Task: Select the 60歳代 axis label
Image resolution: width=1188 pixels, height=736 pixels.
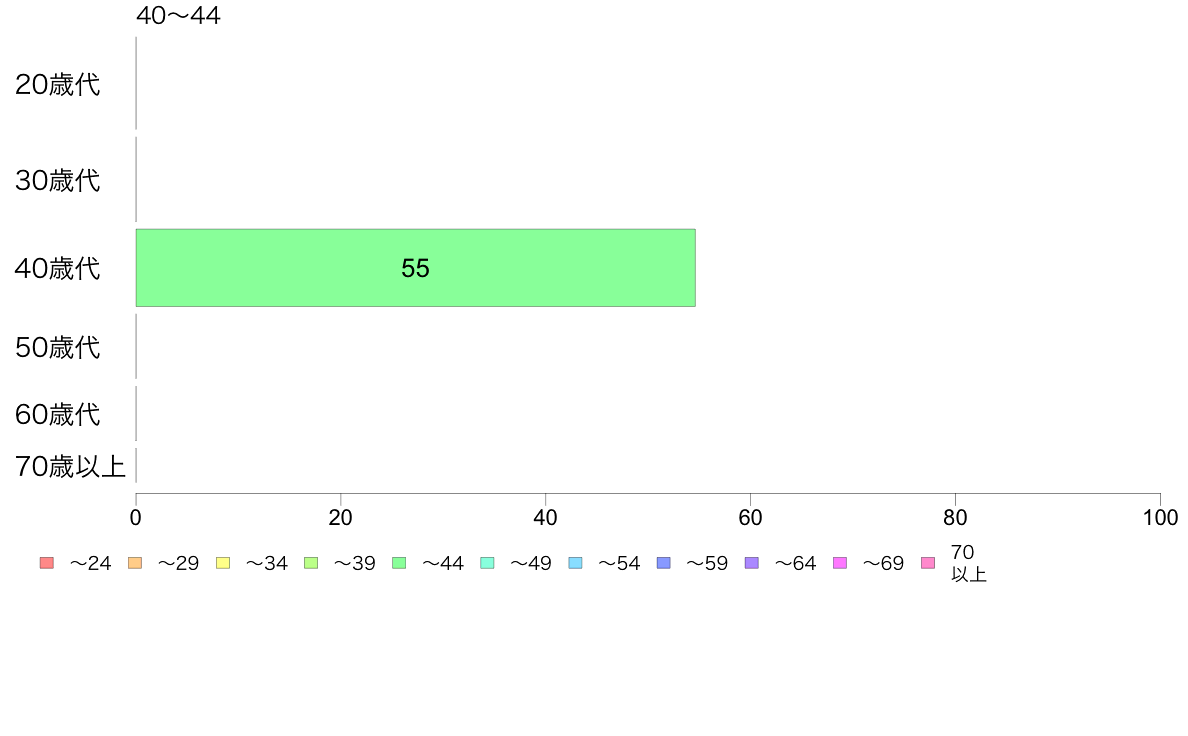Action: pos(58,414)
